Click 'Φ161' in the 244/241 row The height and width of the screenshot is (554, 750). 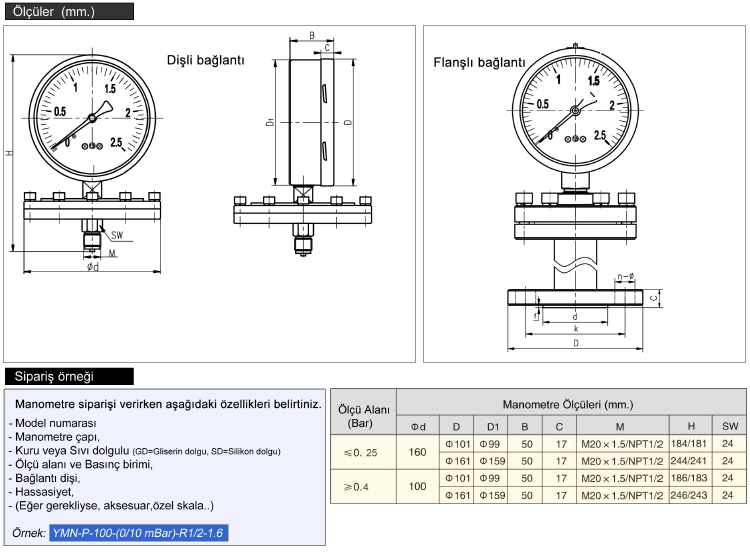[458, 461]
